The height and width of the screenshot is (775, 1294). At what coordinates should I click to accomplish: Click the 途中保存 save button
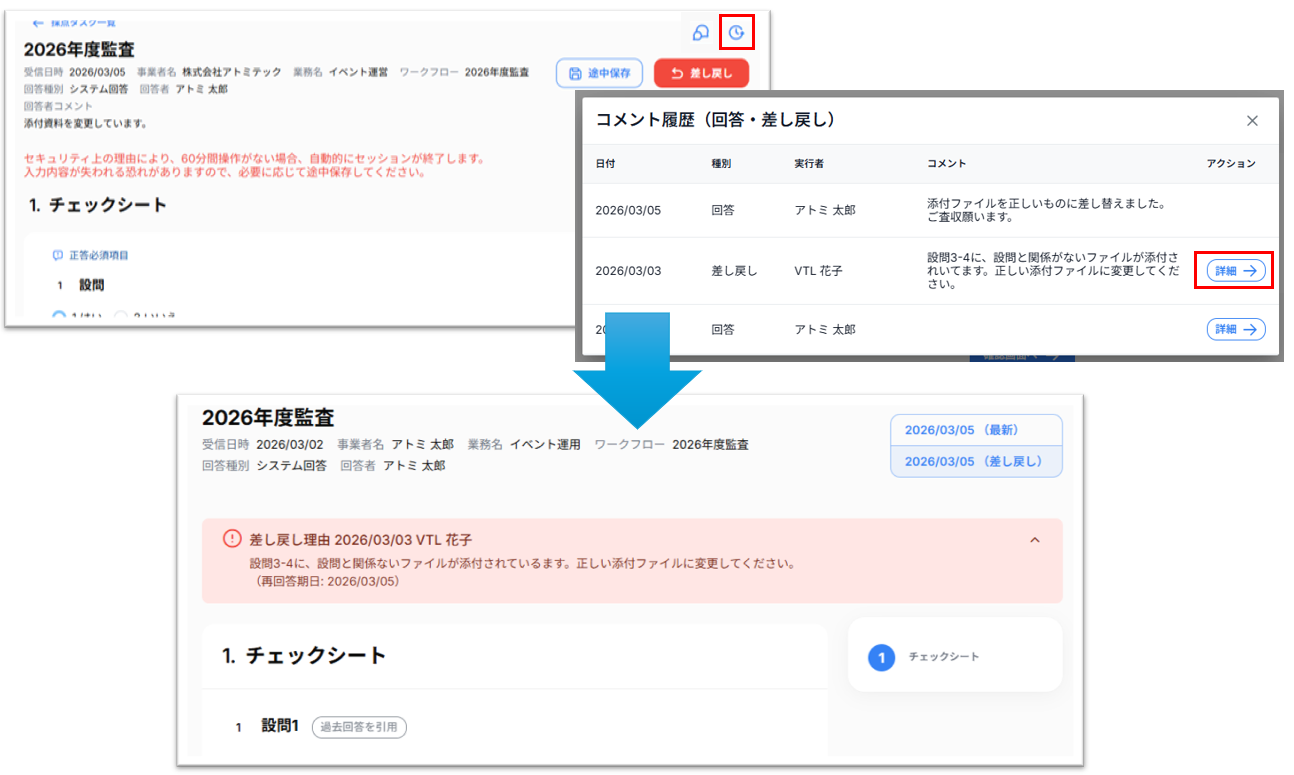tap(599, 73)
